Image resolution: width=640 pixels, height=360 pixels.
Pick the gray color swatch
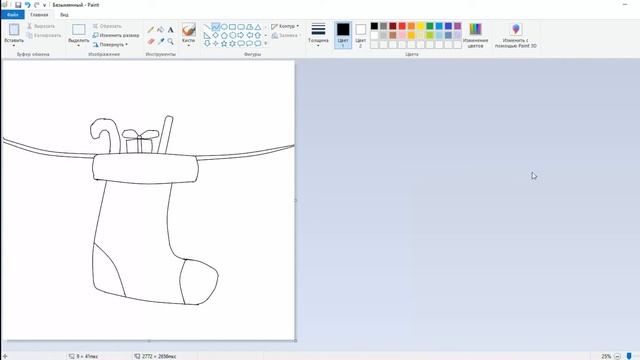(384, 26)
